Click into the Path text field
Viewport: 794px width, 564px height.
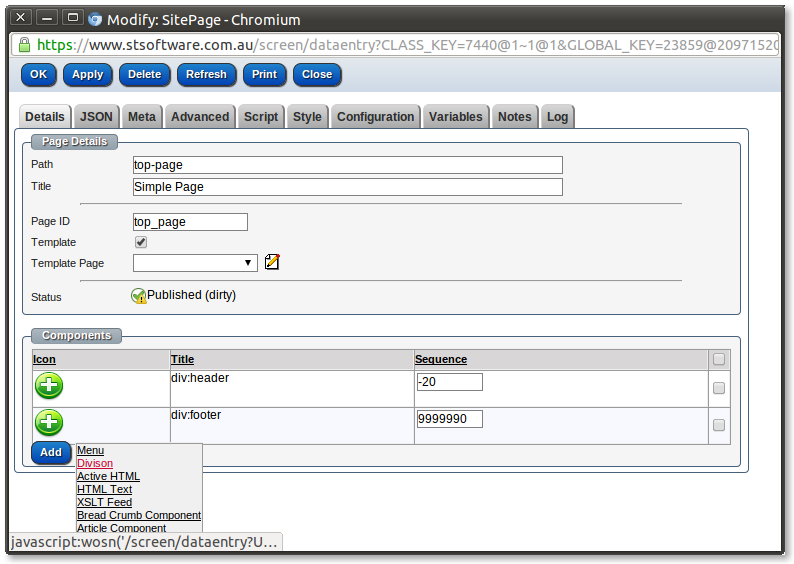(347, 165)
